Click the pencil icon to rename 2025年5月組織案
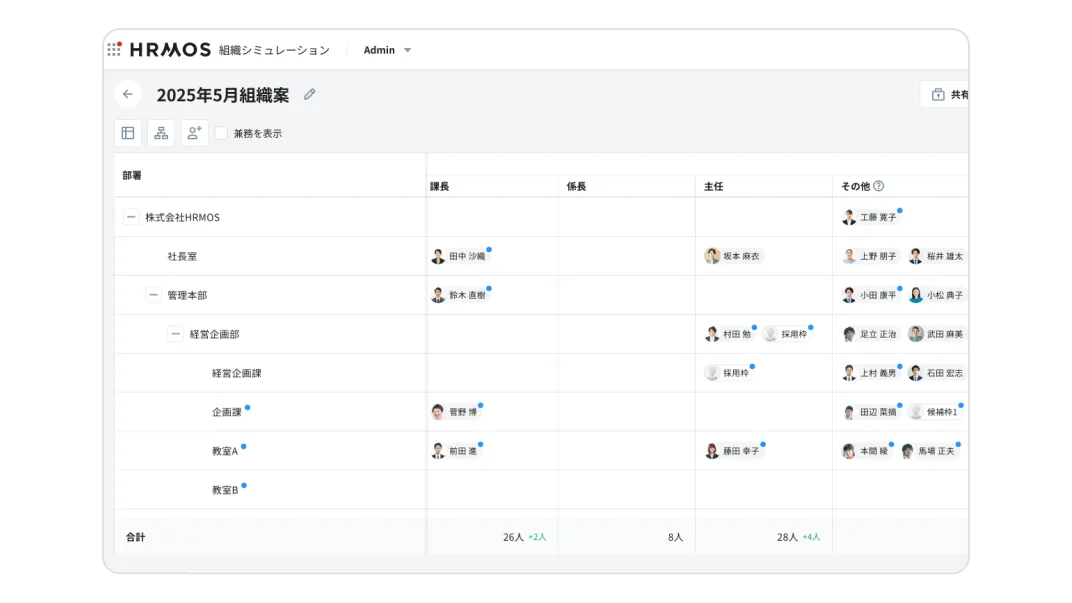 click(309, 93)
